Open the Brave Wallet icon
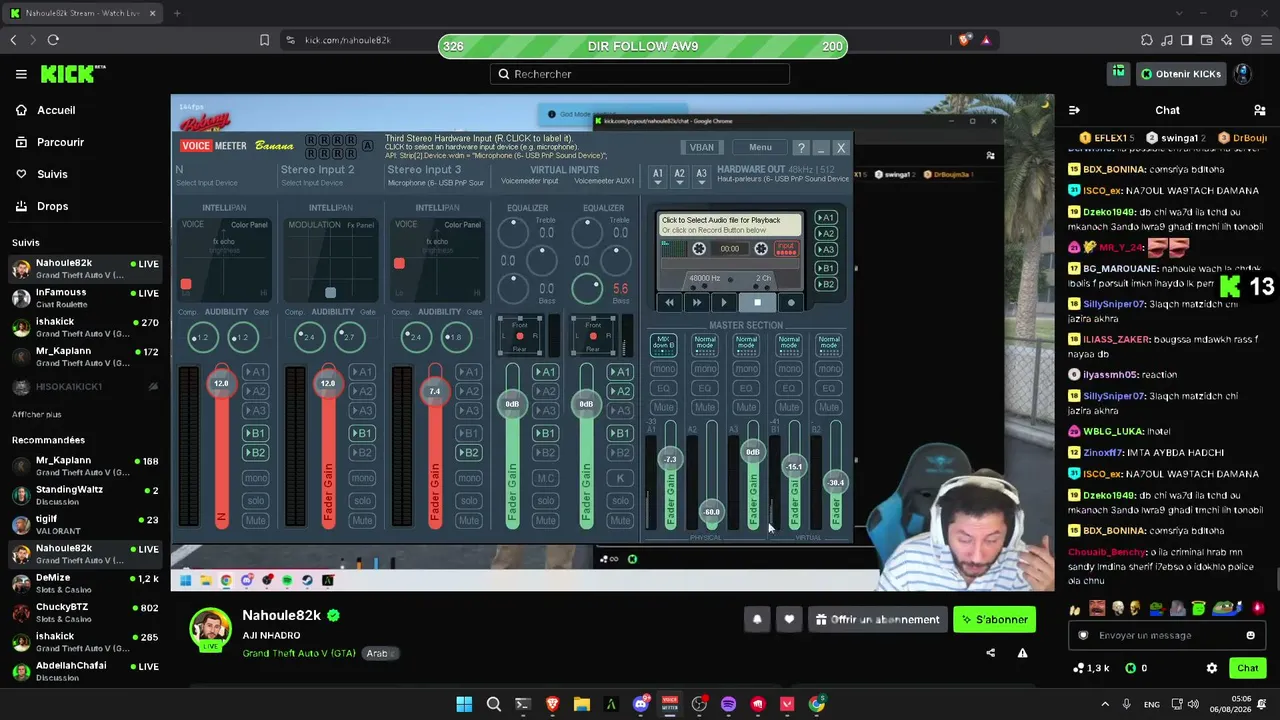This screenshot has height=720, width=1280. tap(1207, 40)
